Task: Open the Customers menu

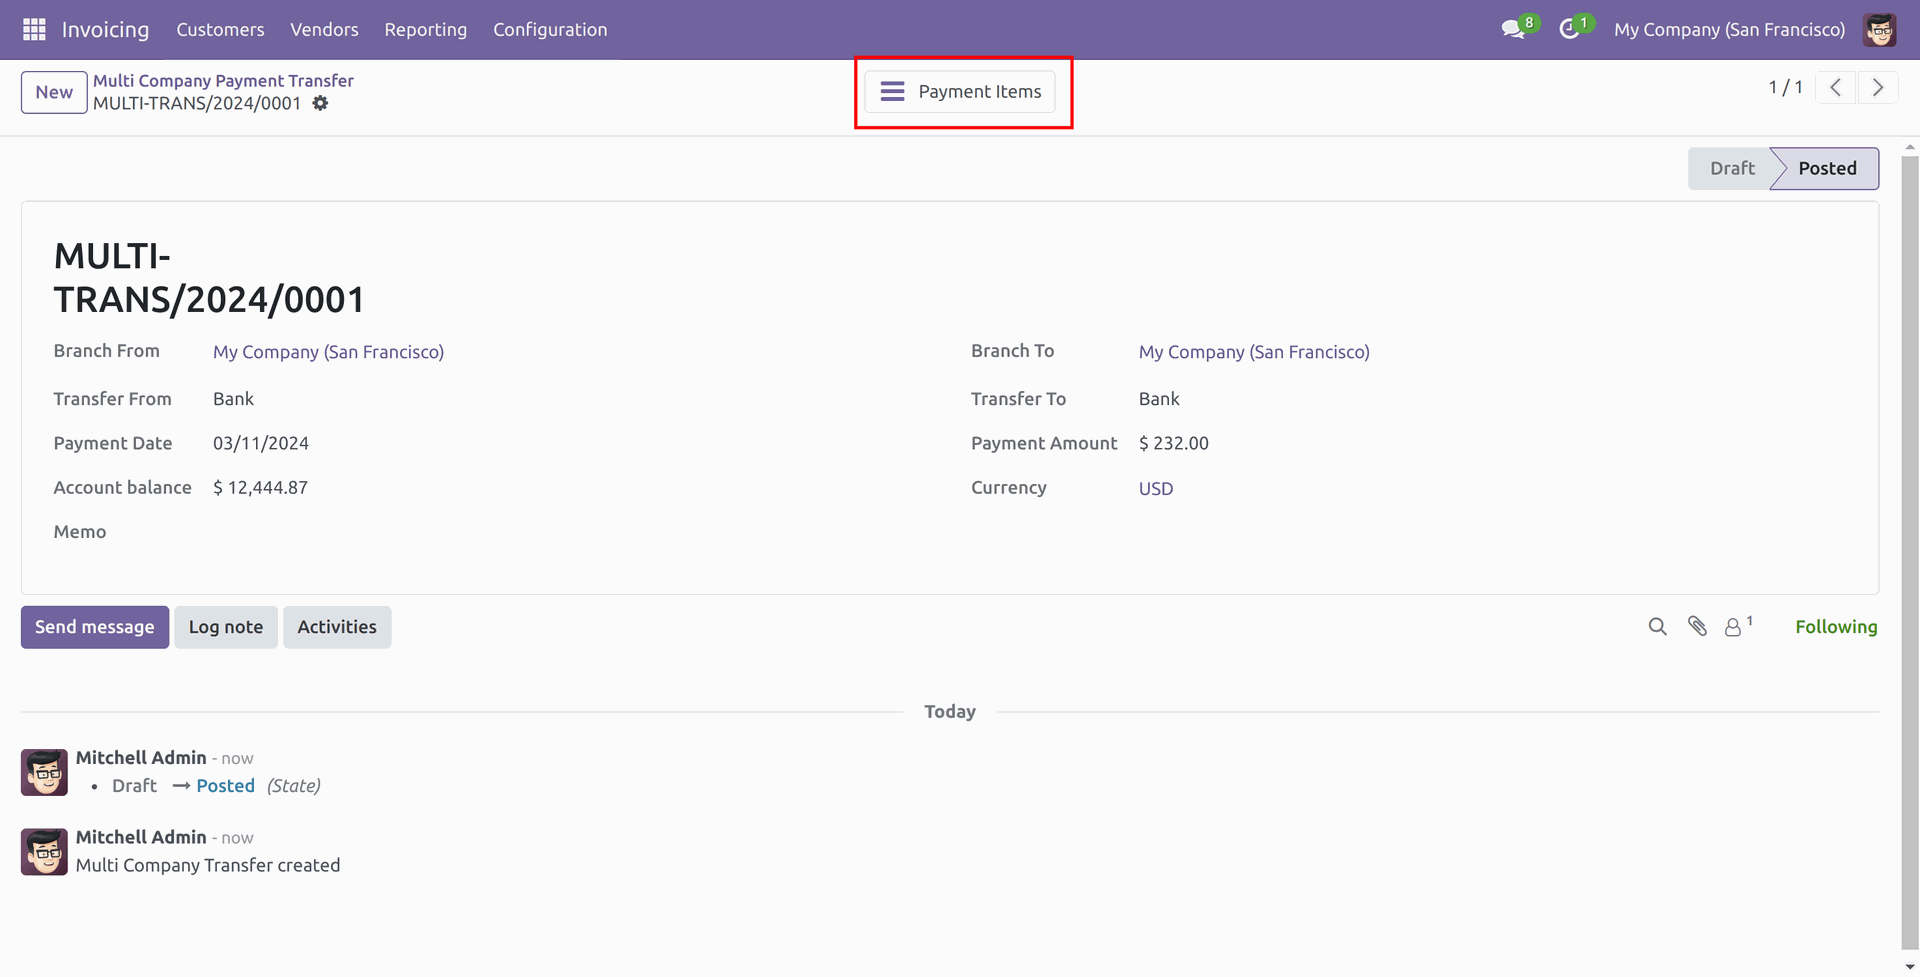Action: tap(220, 30)
